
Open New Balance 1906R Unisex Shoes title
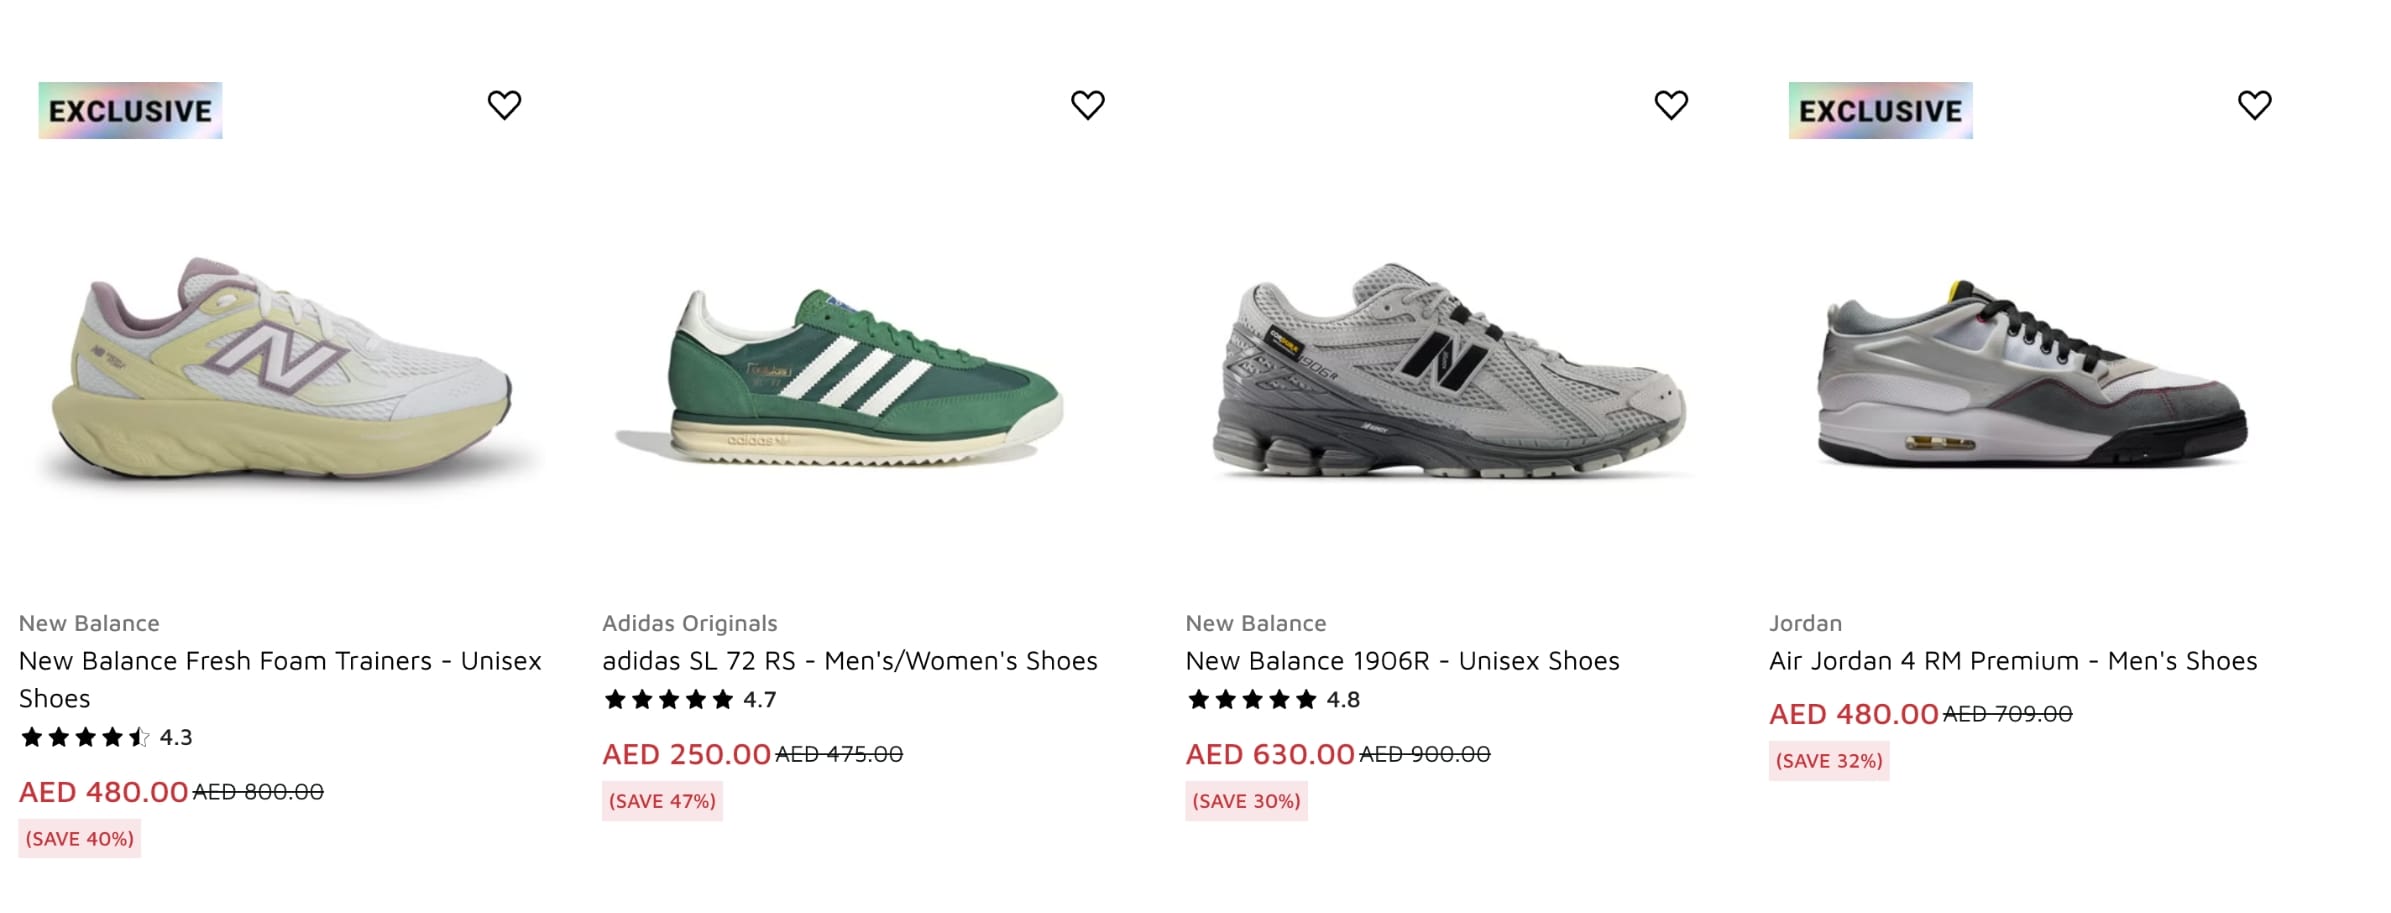click(x=1402, y=662)
